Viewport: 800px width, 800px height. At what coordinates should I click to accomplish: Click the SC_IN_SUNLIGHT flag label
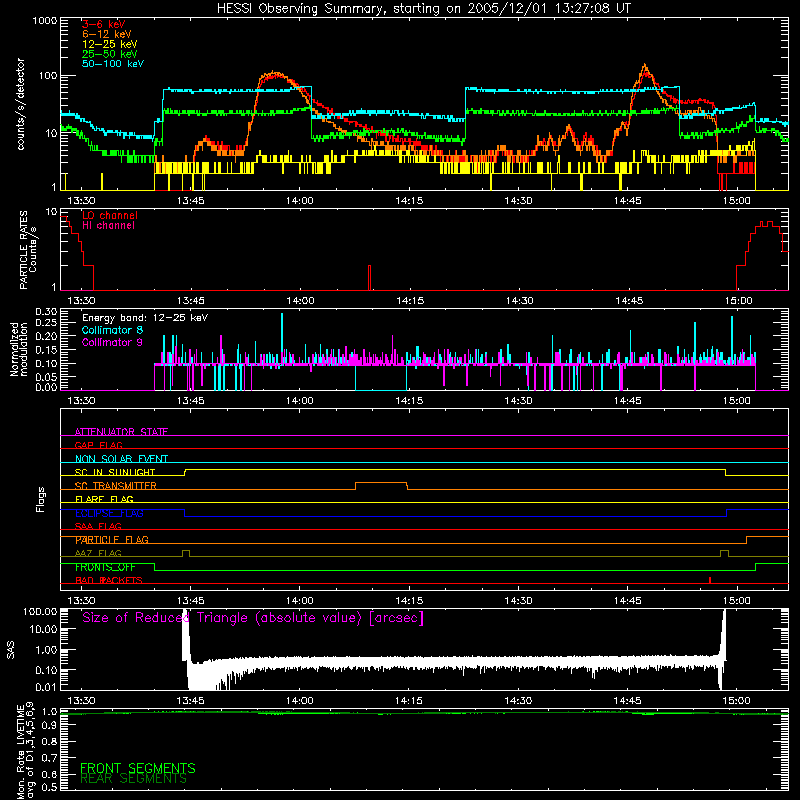click(115, 472)
